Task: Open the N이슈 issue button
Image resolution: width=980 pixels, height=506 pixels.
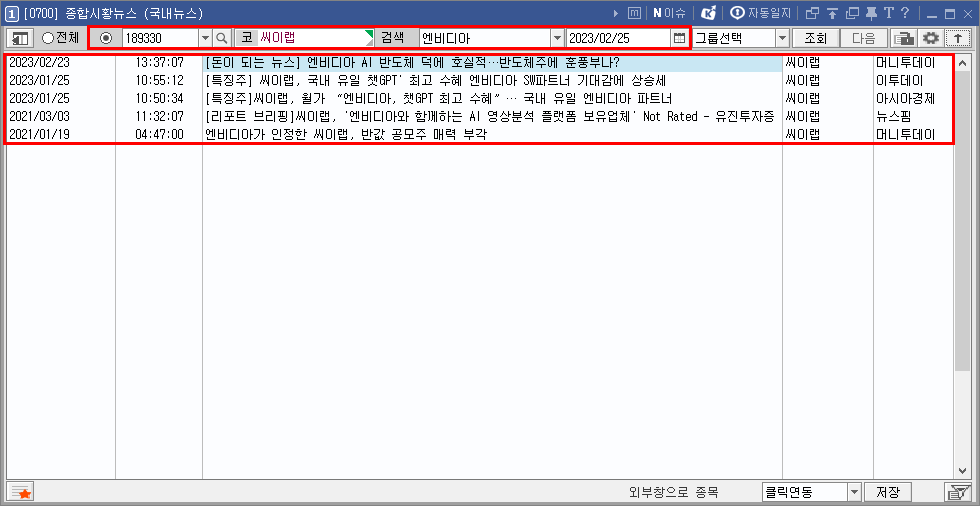Action: (669, 13)
